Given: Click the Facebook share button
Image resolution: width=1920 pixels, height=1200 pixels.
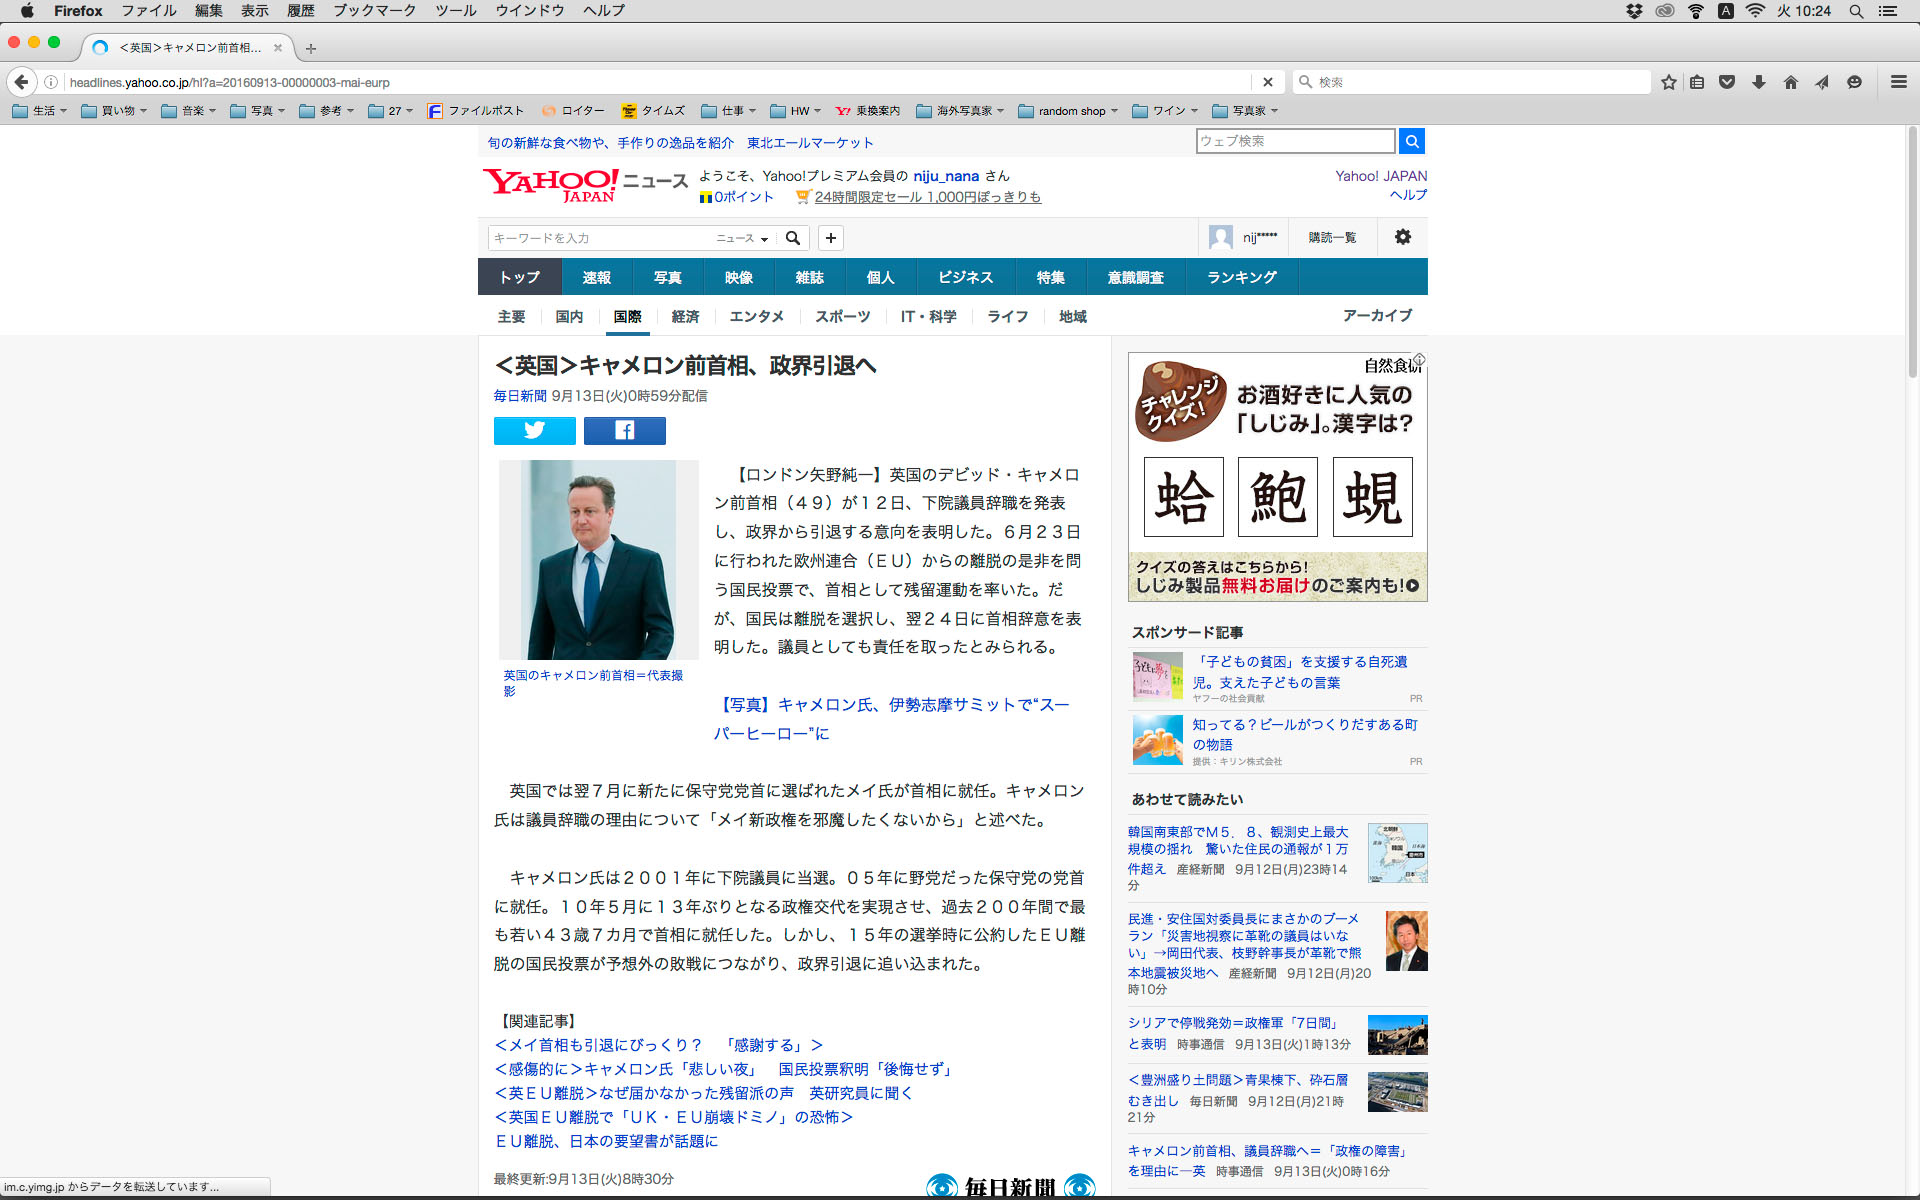Looking at the screenshot, I should pos(624,430).
